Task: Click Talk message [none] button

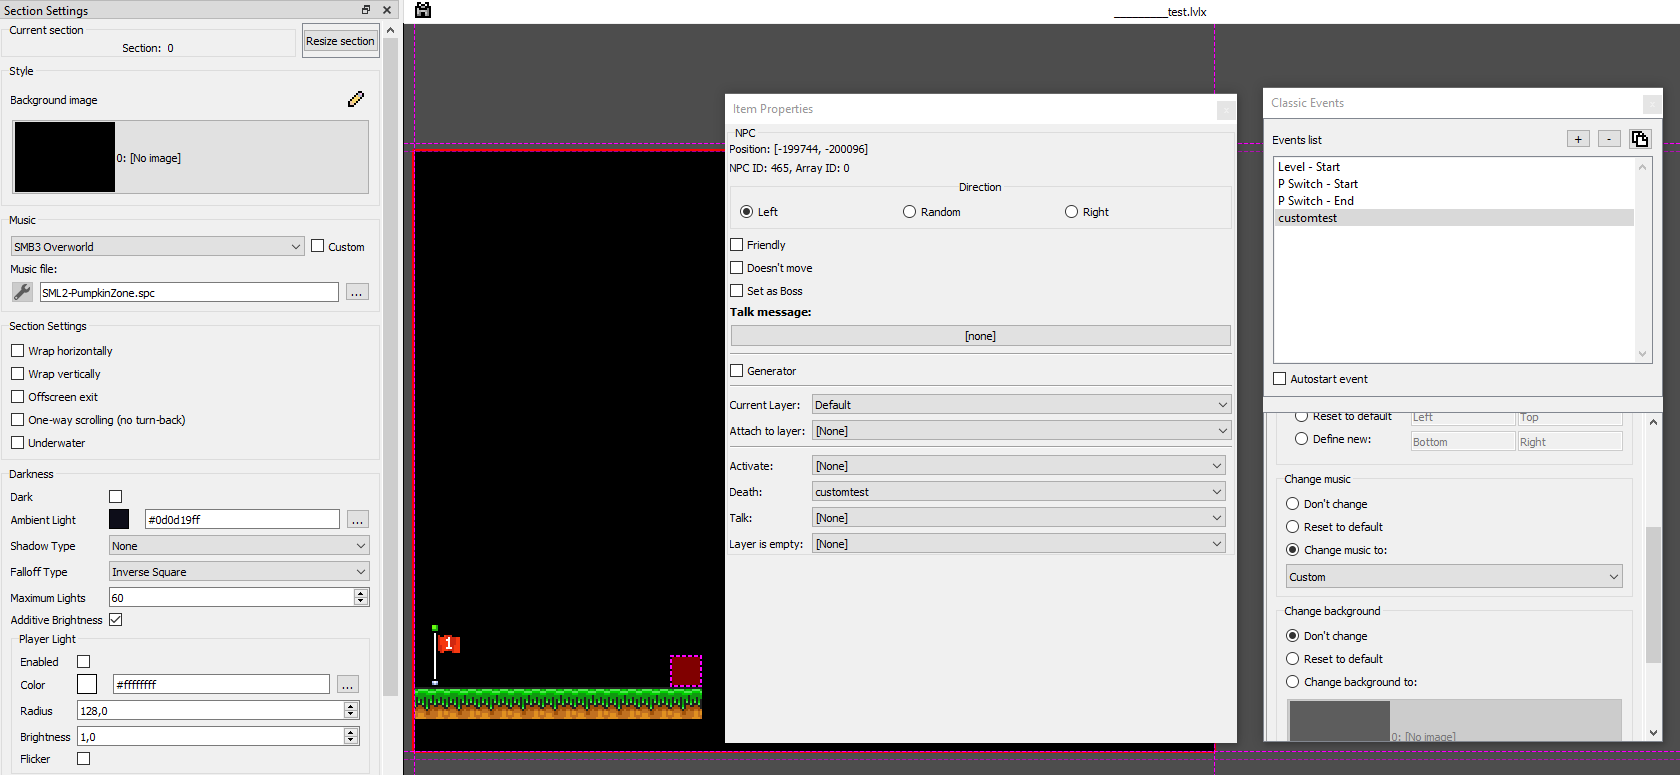Action: point(980,336)
